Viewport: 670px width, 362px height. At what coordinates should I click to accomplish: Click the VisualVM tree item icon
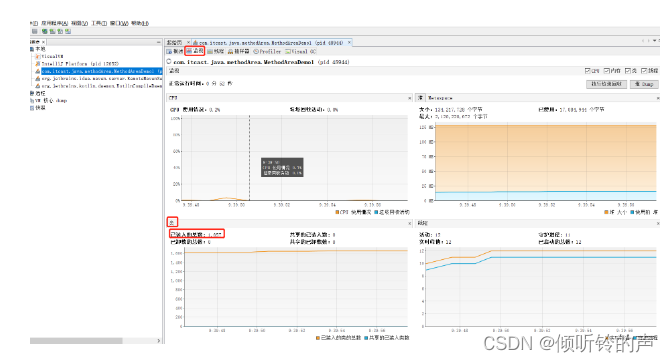(x=38, y=56)
